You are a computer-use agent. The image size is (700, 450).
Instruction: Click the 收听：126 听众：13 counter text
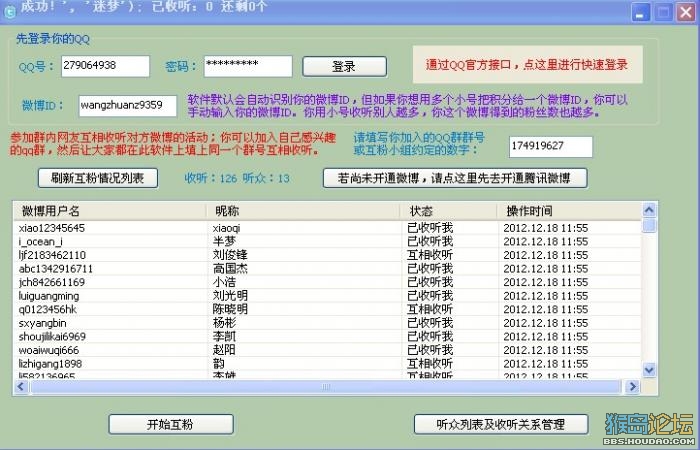tap(237, 179)
